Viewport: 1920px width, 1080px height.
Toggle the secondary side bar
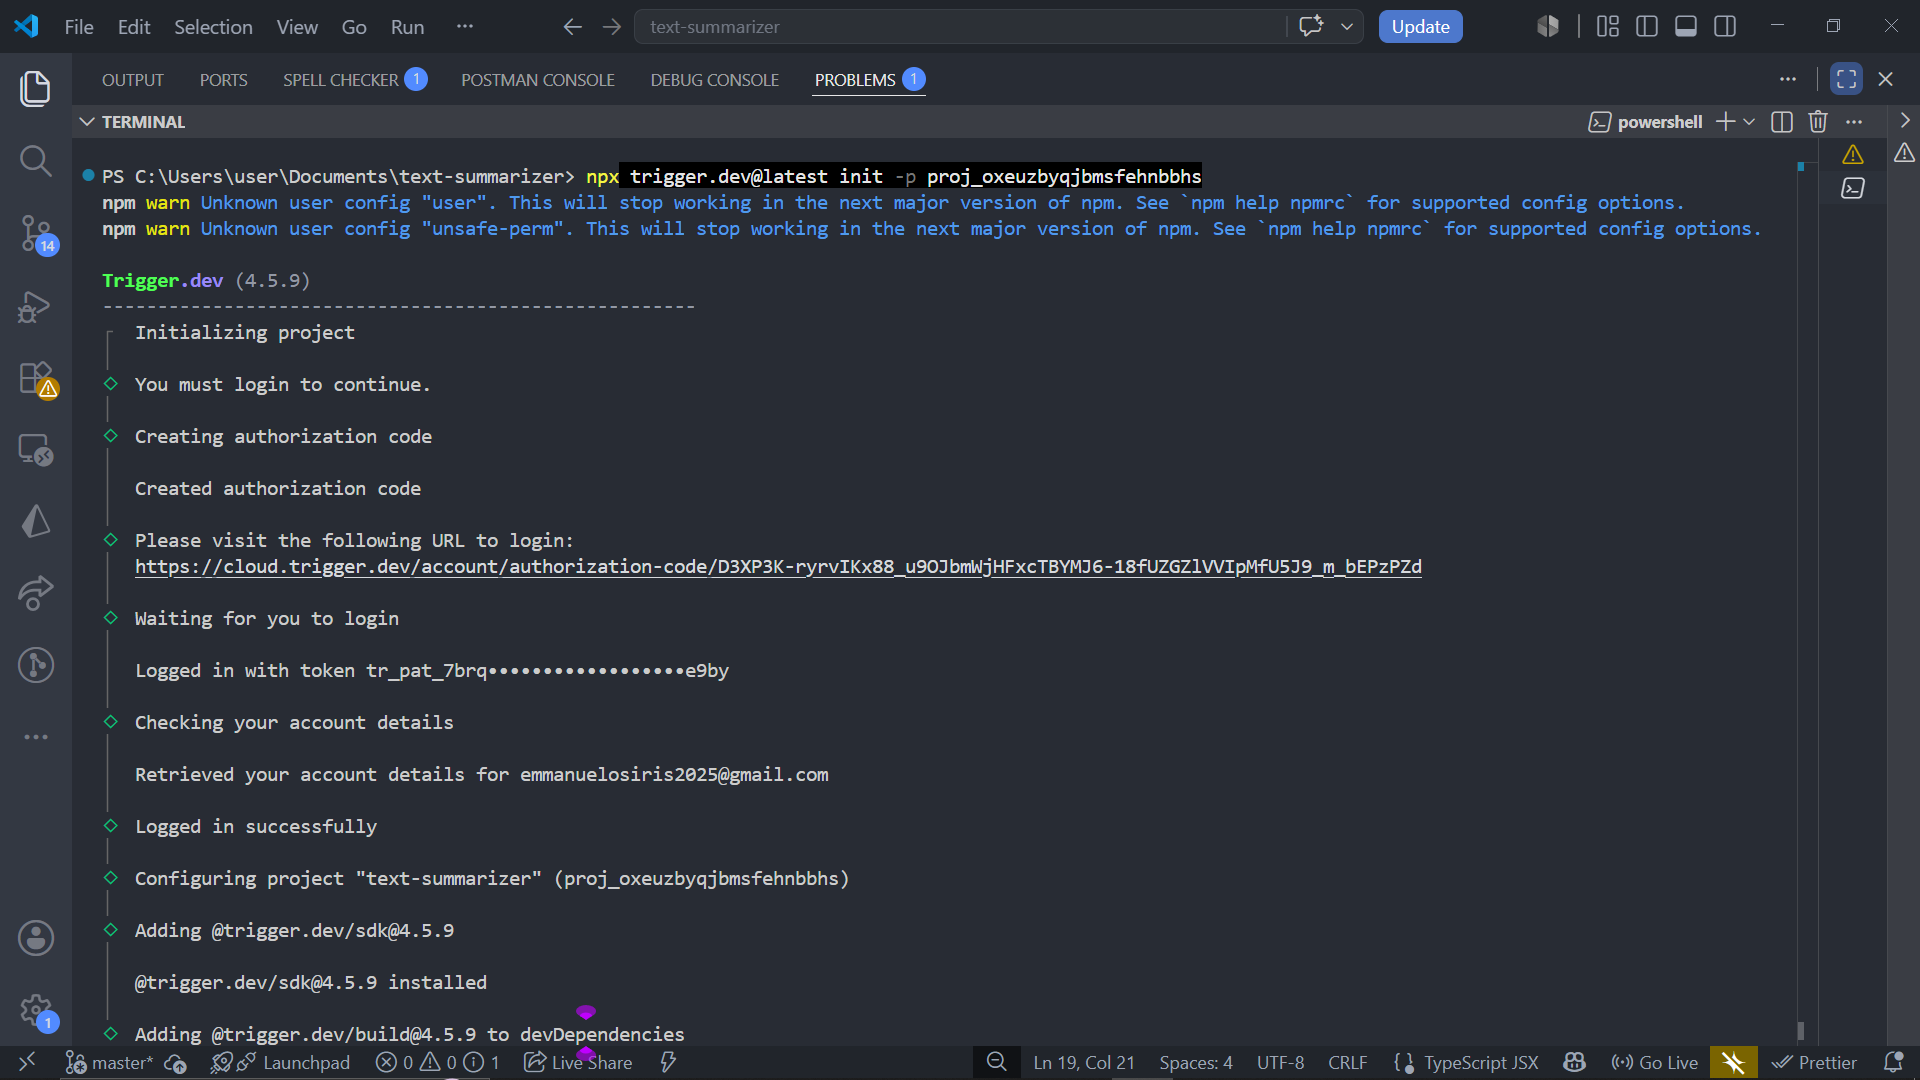point(1725,26)
